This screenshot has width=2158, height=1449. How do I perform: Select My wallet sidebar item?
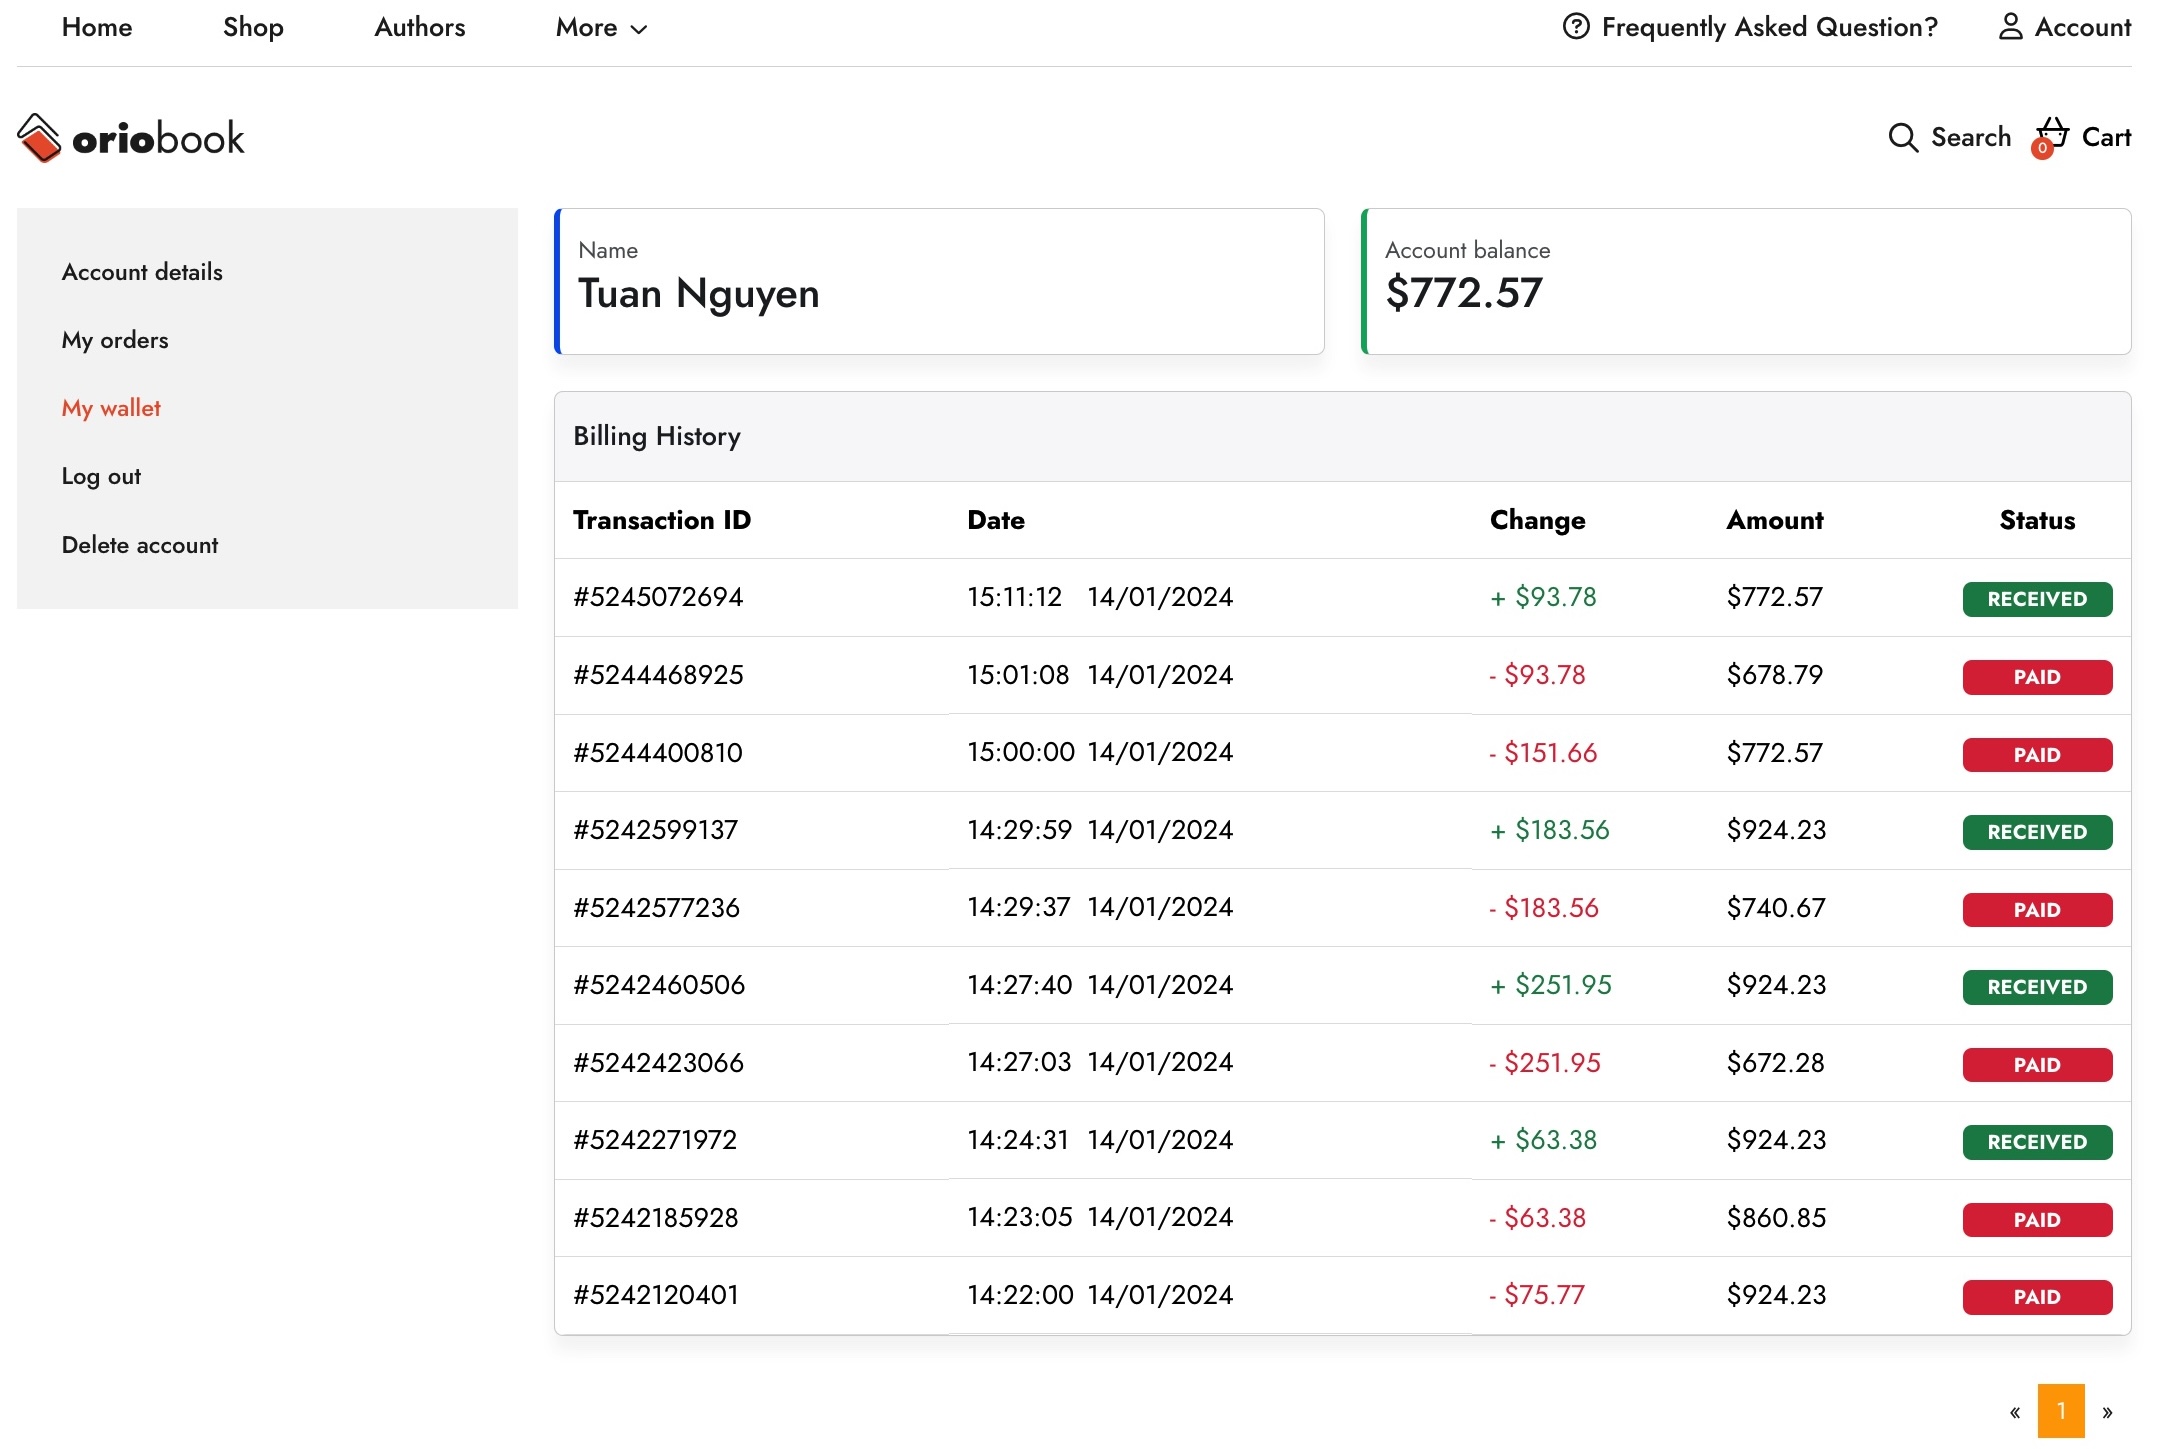(x=111, y=408)
